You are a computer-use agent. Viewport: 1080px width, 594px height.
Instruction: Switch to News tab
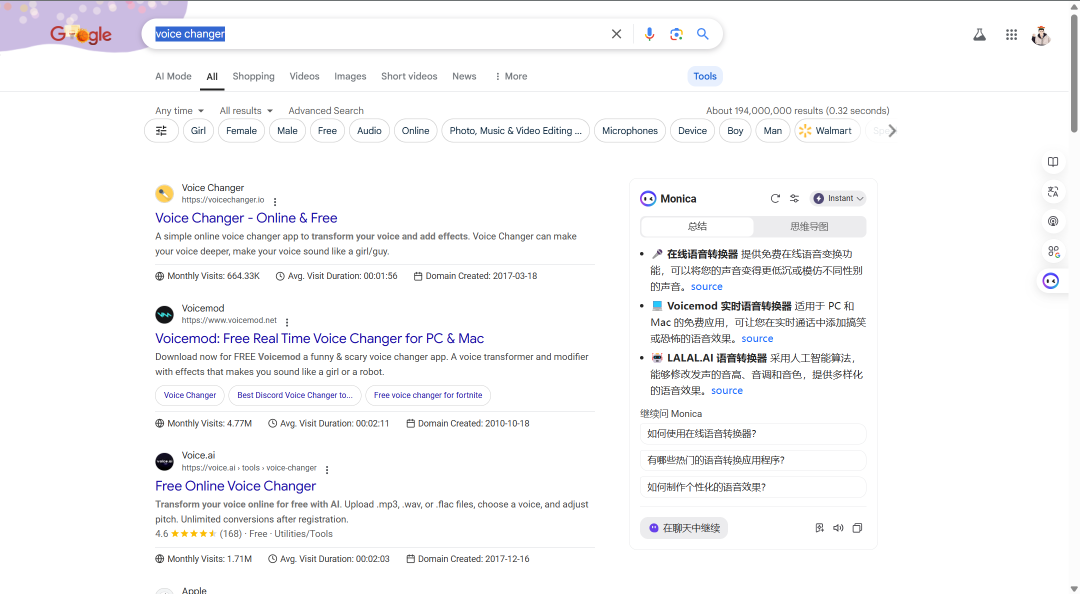click(464, 76)
